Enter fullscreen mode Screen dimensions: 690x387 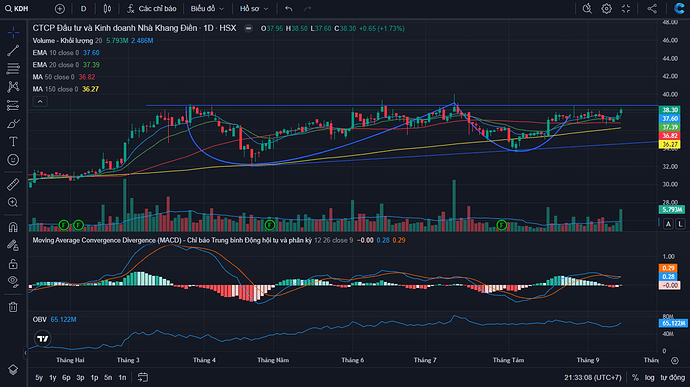[626, 8]
